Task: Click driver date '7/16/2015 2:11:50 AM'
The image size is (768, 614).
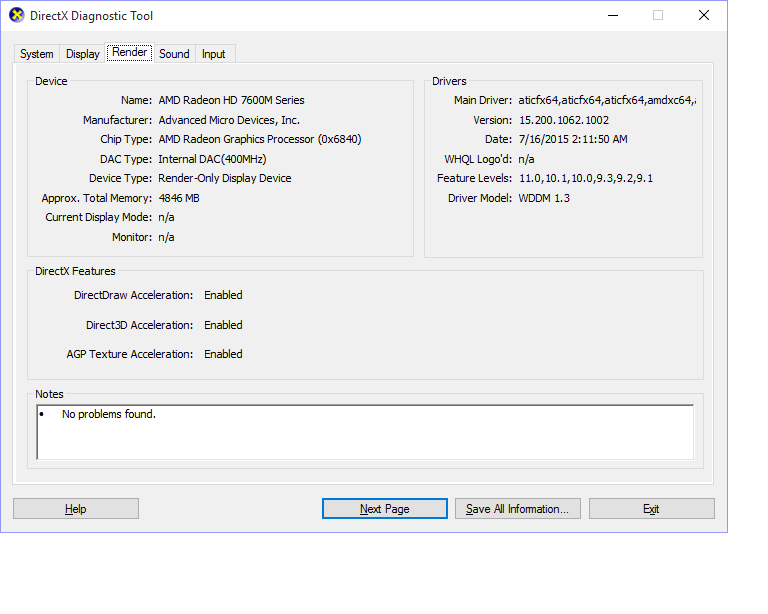Action: (573, 140)
